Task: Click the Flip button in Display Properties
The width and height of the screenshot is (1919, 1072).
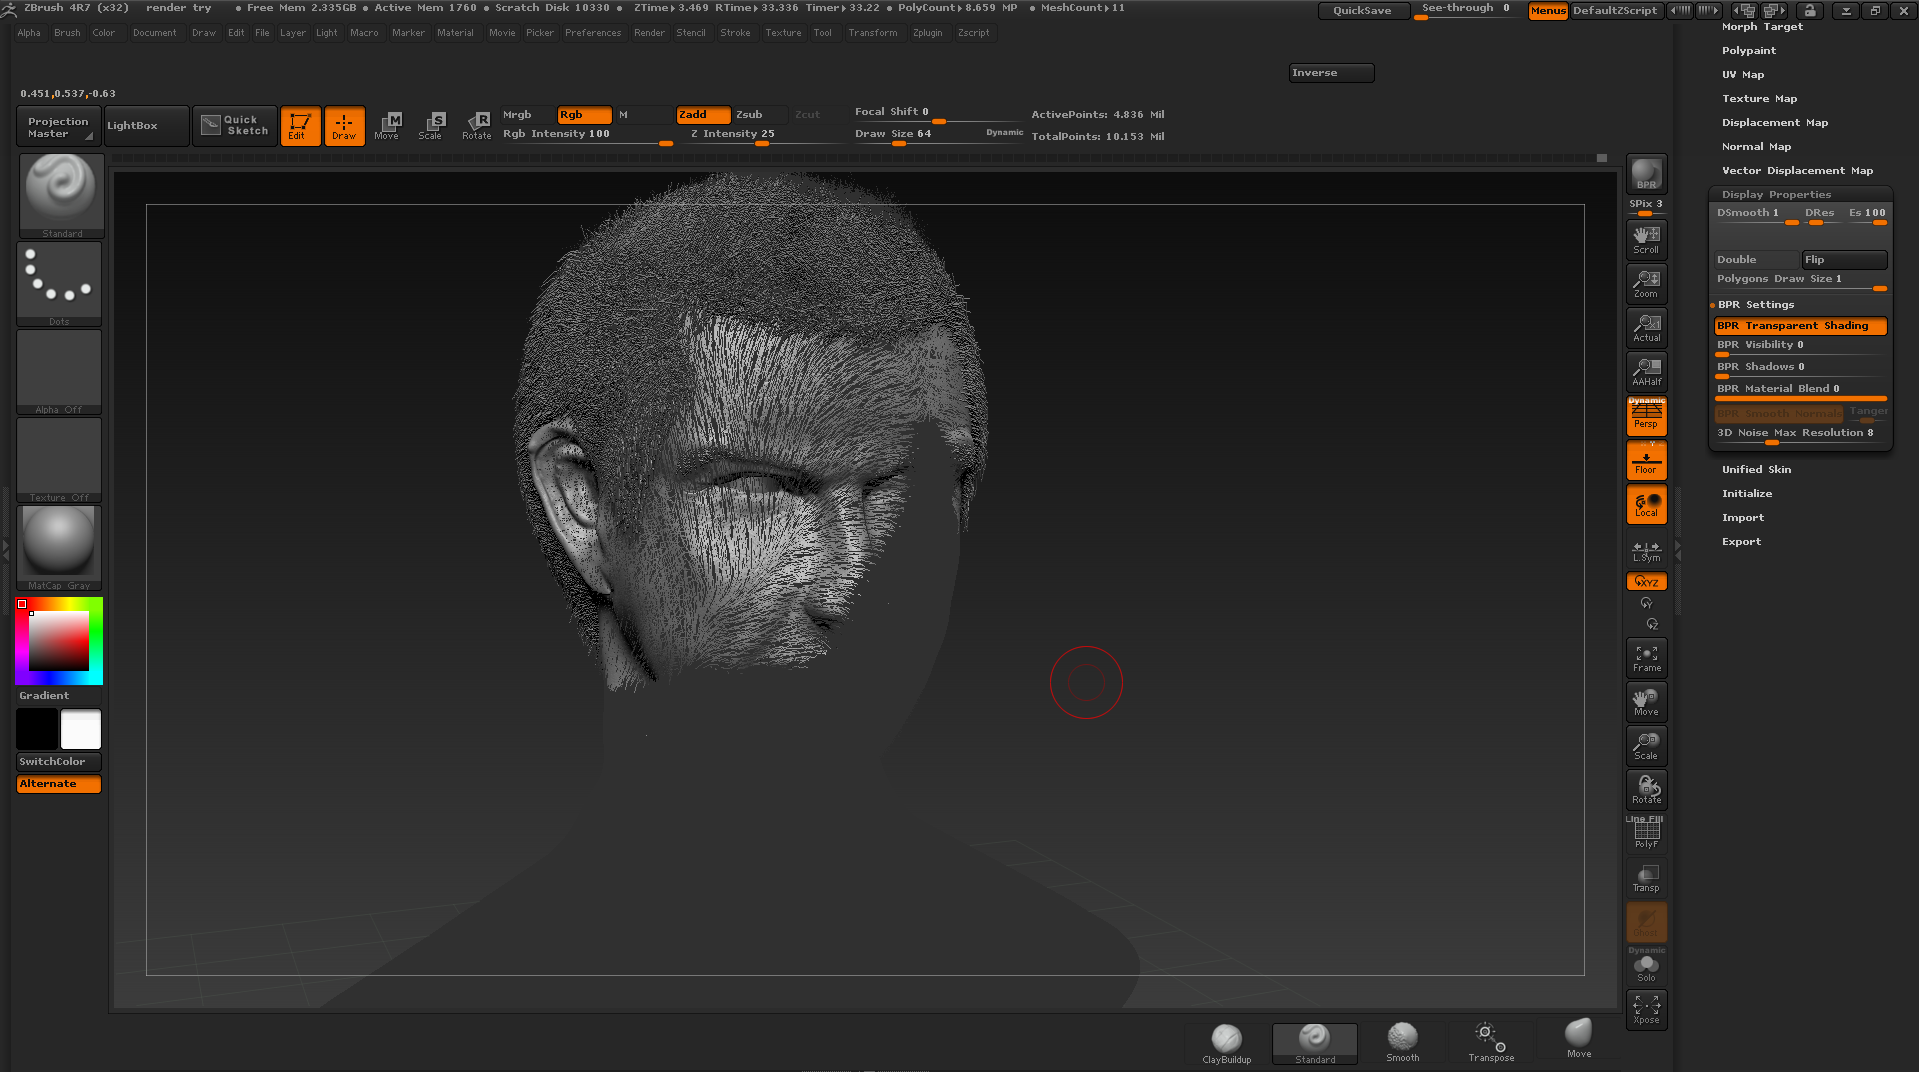Action: pos(1844,260)
